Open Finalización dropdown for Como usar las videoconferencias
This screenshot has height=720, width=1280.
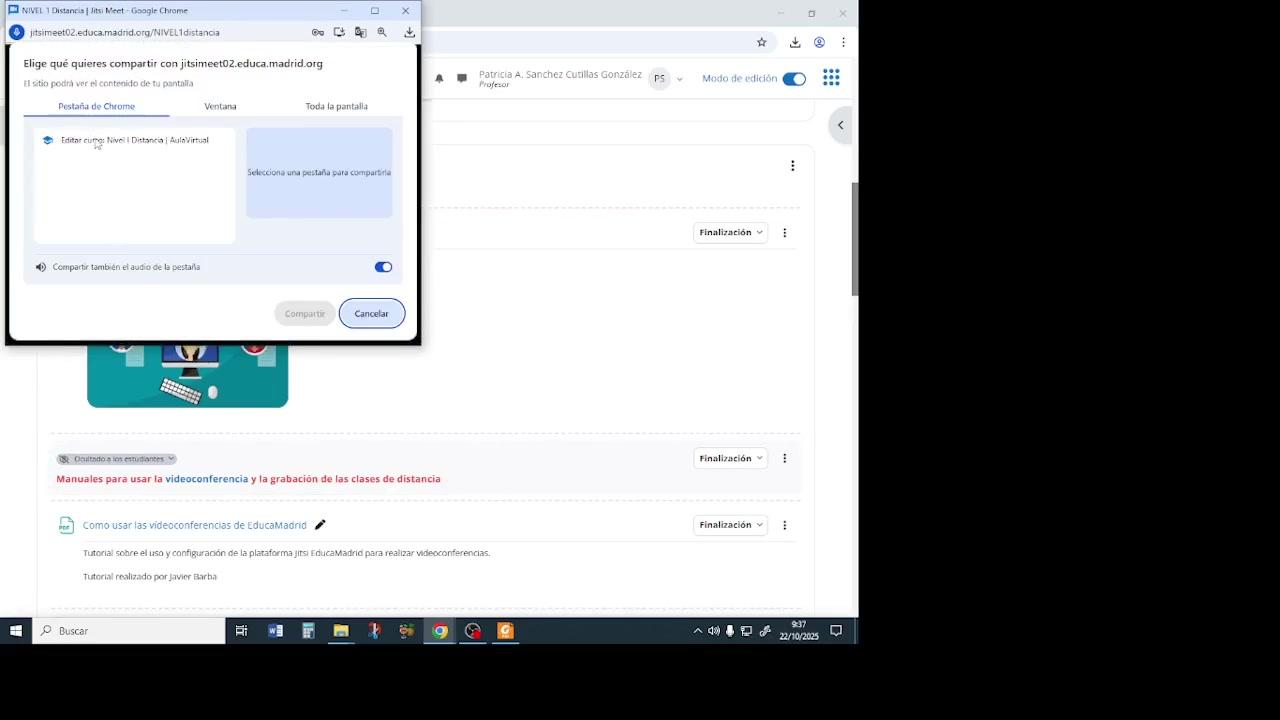pyautogui.click(x=731, y=525)
